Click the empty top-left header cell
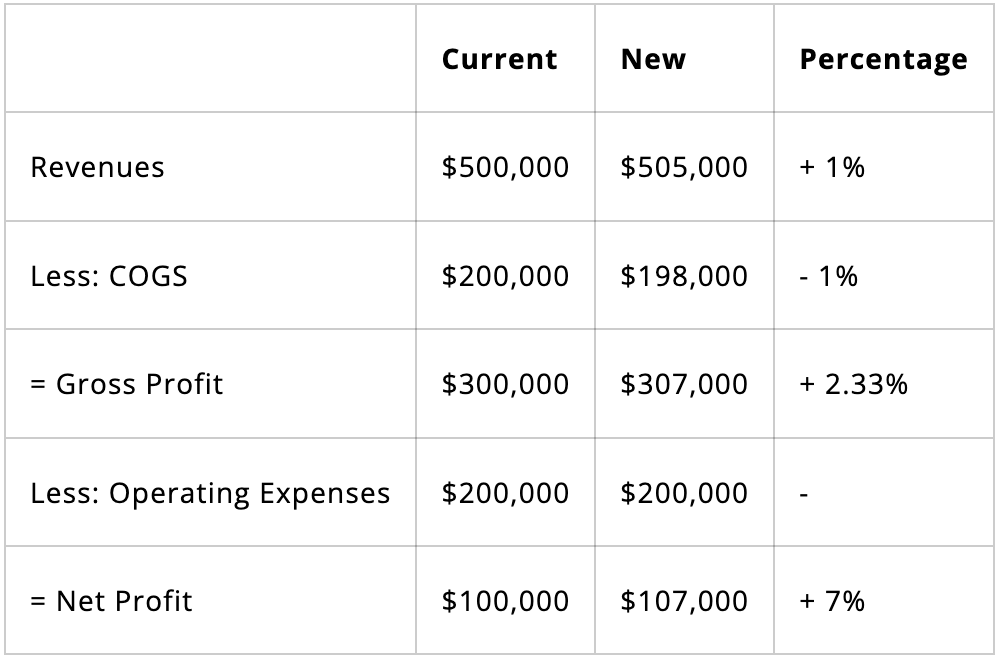1000x660 pixels. [210, 59]
